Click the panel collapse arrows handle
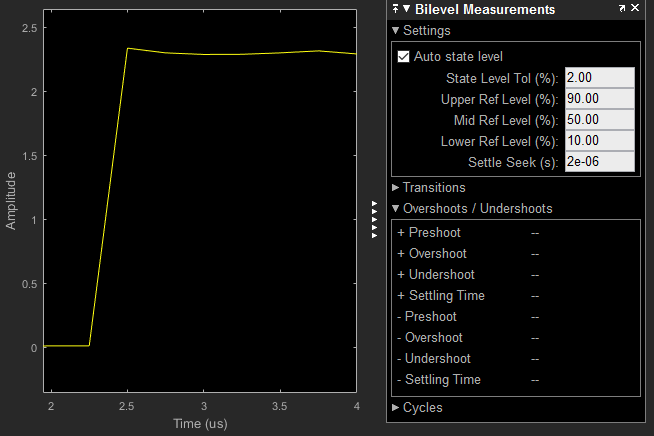Image resolution: width=654 pixels, height=436 pixels. coord(374,219)
